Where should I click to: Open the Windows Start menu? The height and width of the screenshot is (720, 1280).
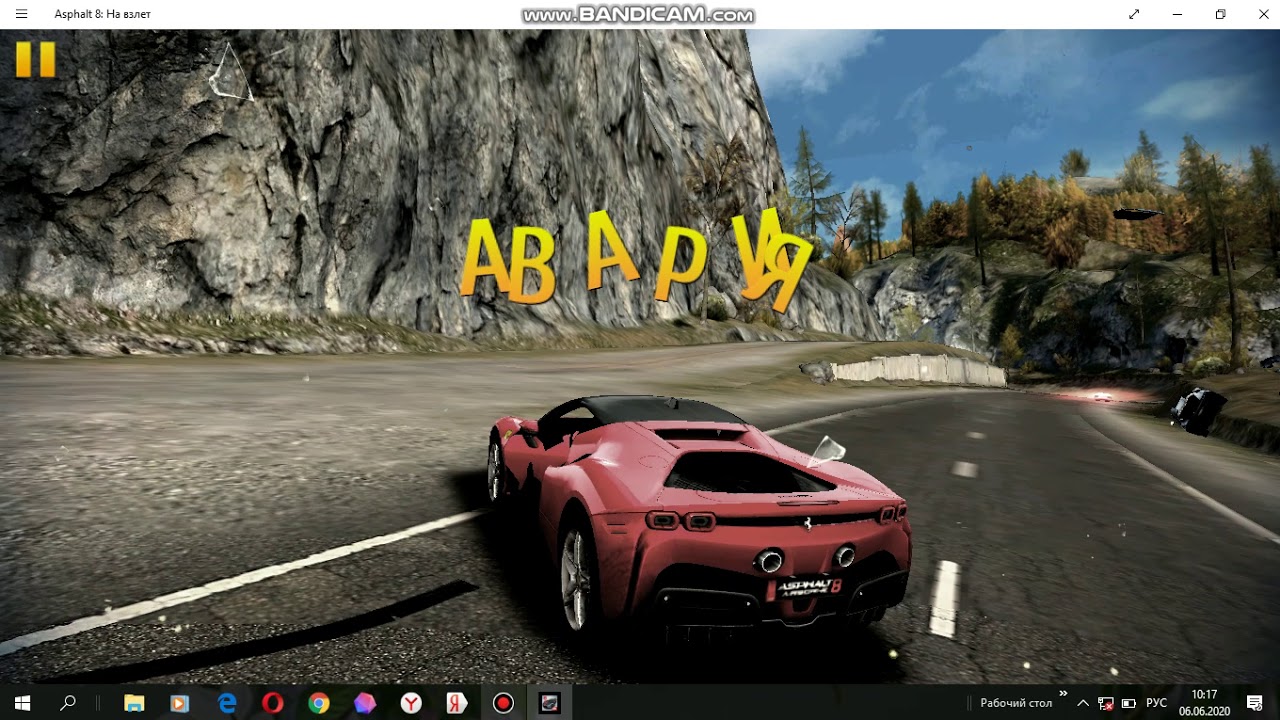pos(22,703)
